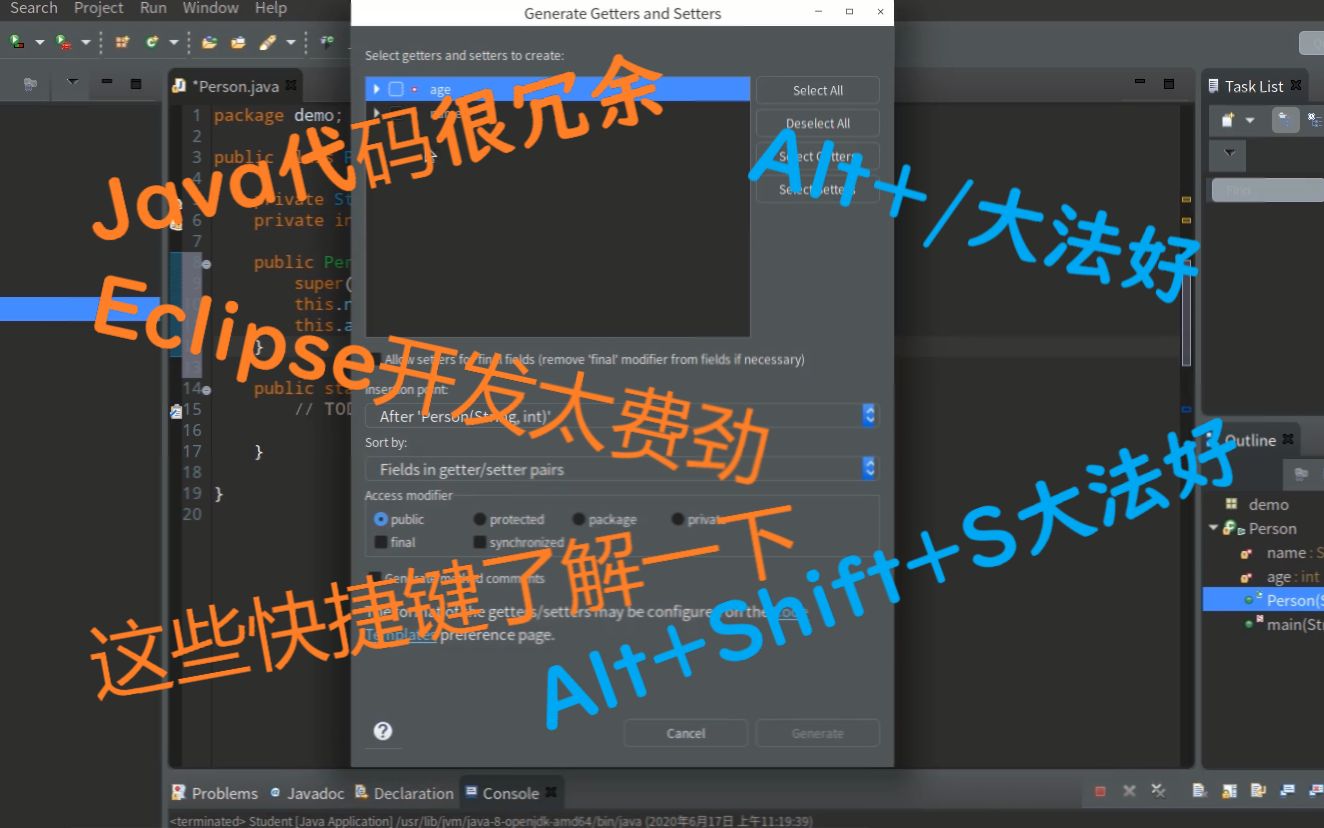
Task: Enable the final modifier checkbox
Action: pyautogui.click(x=381, y=542)
